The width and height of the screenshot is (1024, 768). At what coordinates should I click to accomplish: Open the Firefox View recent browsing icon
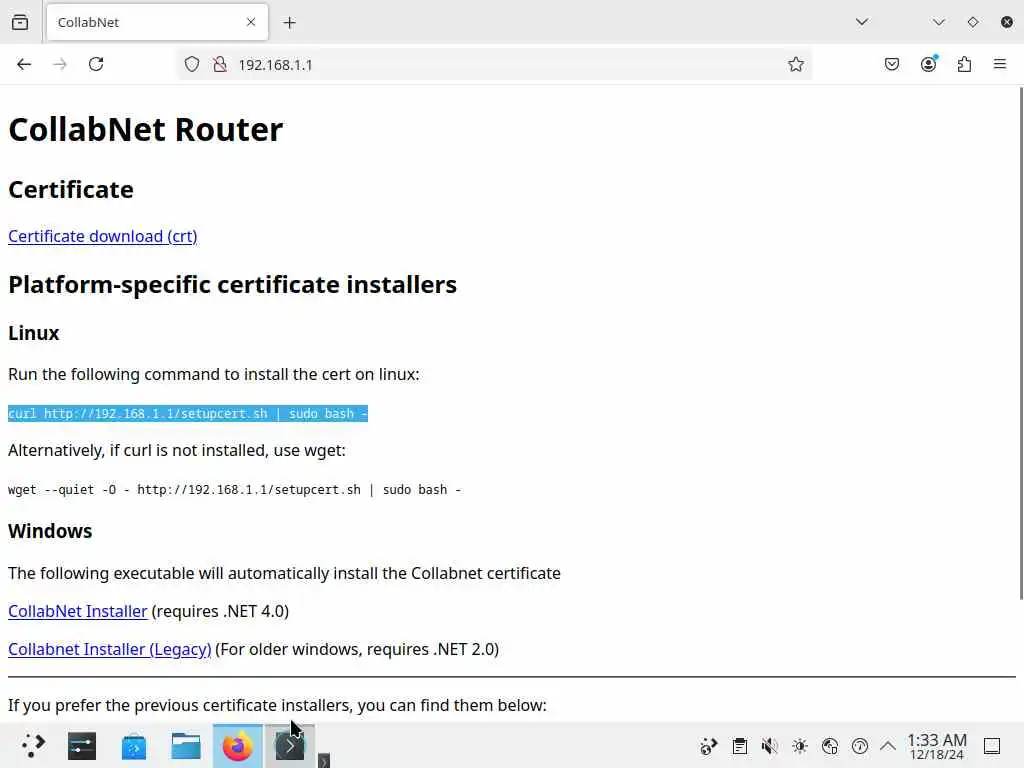coord(20,22)
